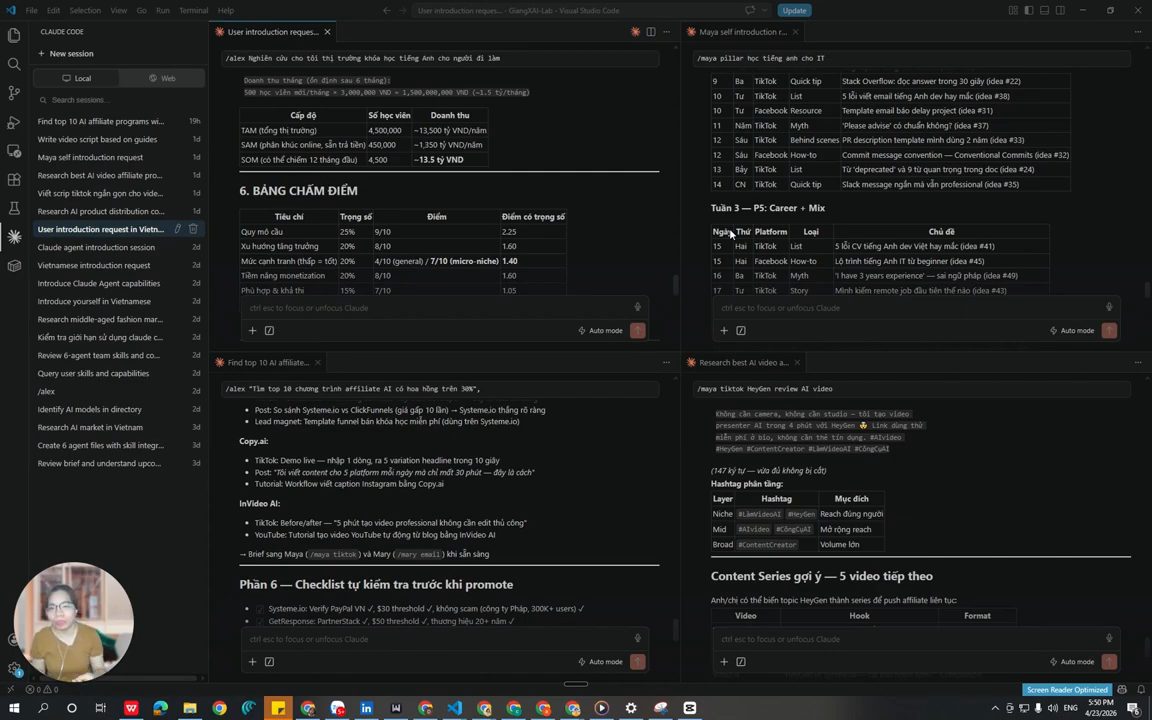Open the Remote Explorer view
Screen dimensions: 1152x720
(14, 151)
